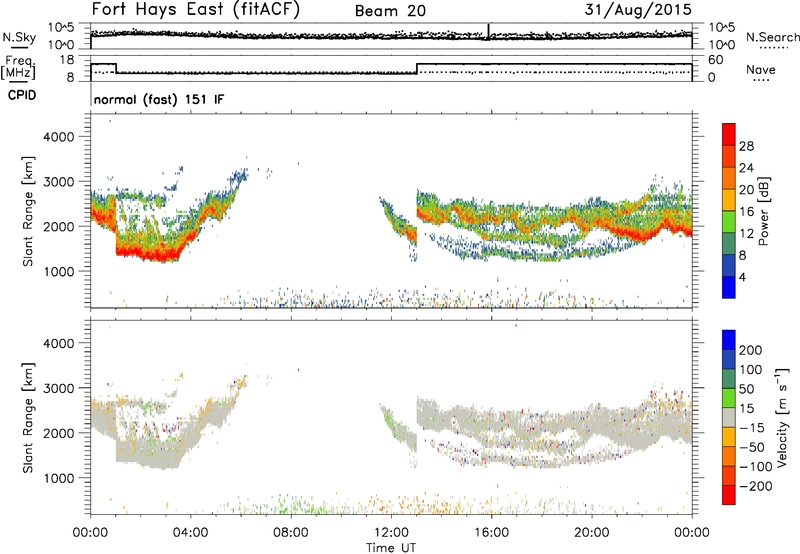
Task: Click the frequency step-up line near 13:00
Action: (417, 69)
